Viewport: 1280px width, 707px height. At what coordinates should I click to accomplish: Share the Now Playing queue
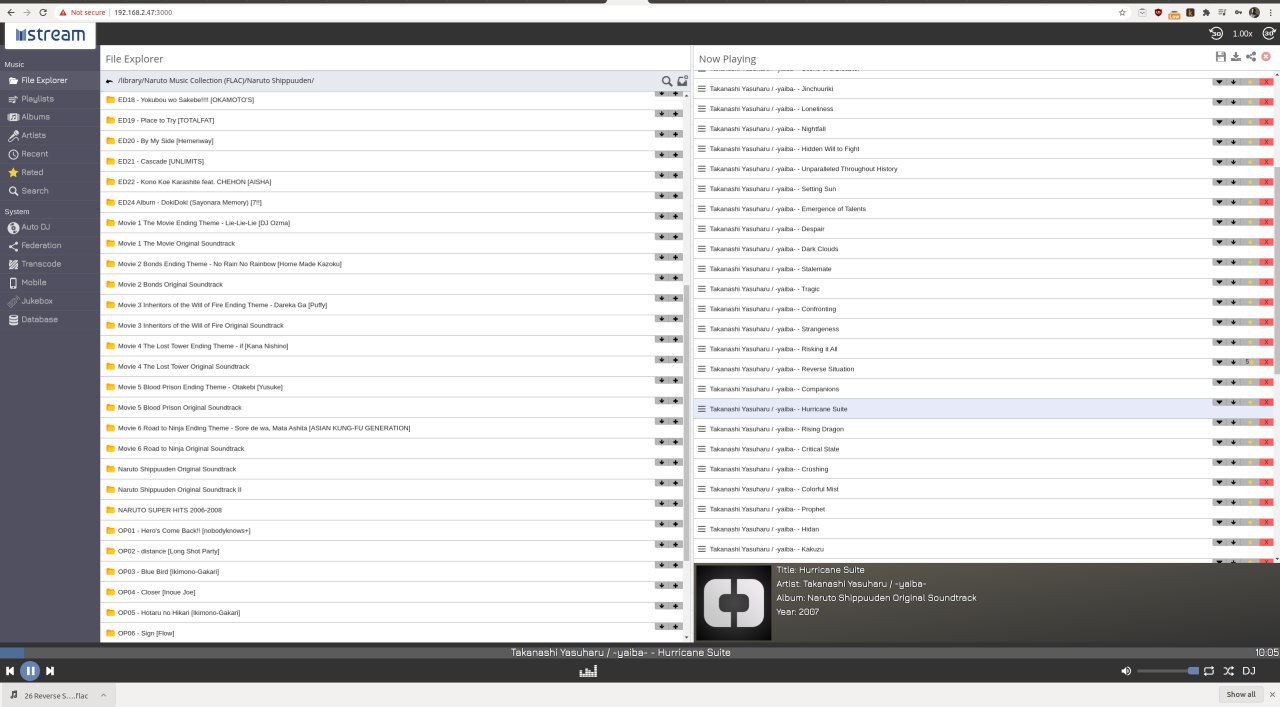[x=1251, y=57]
